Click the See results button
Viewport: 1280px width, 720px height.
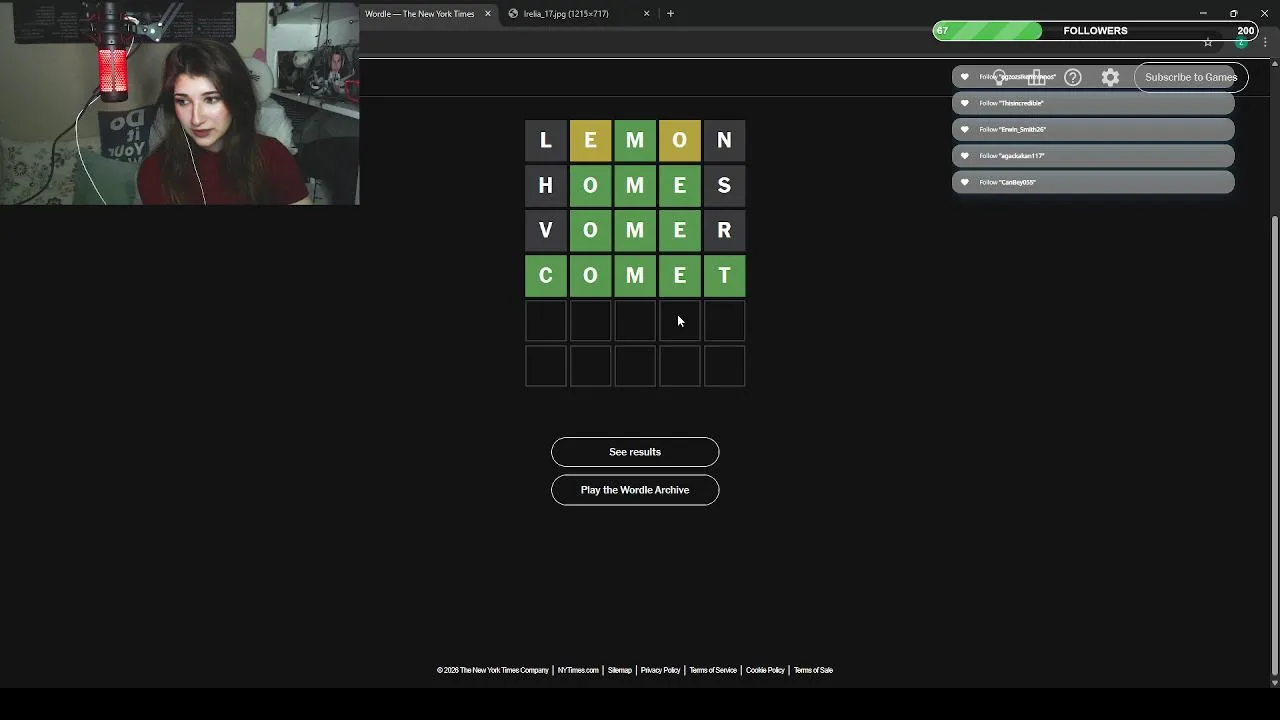[635, 452]
